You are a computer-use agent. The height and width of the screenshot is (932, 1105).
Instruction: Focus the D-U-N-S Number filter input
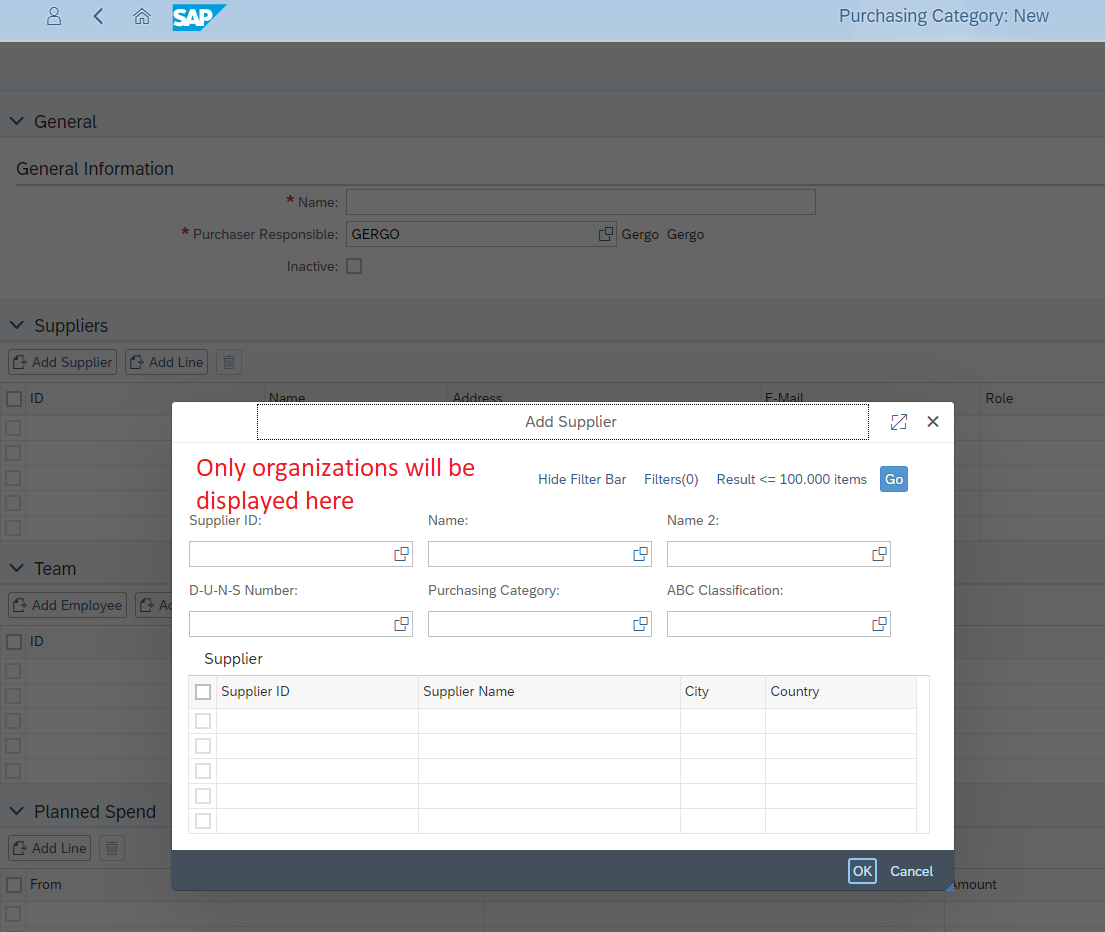(x=300, y=624)
